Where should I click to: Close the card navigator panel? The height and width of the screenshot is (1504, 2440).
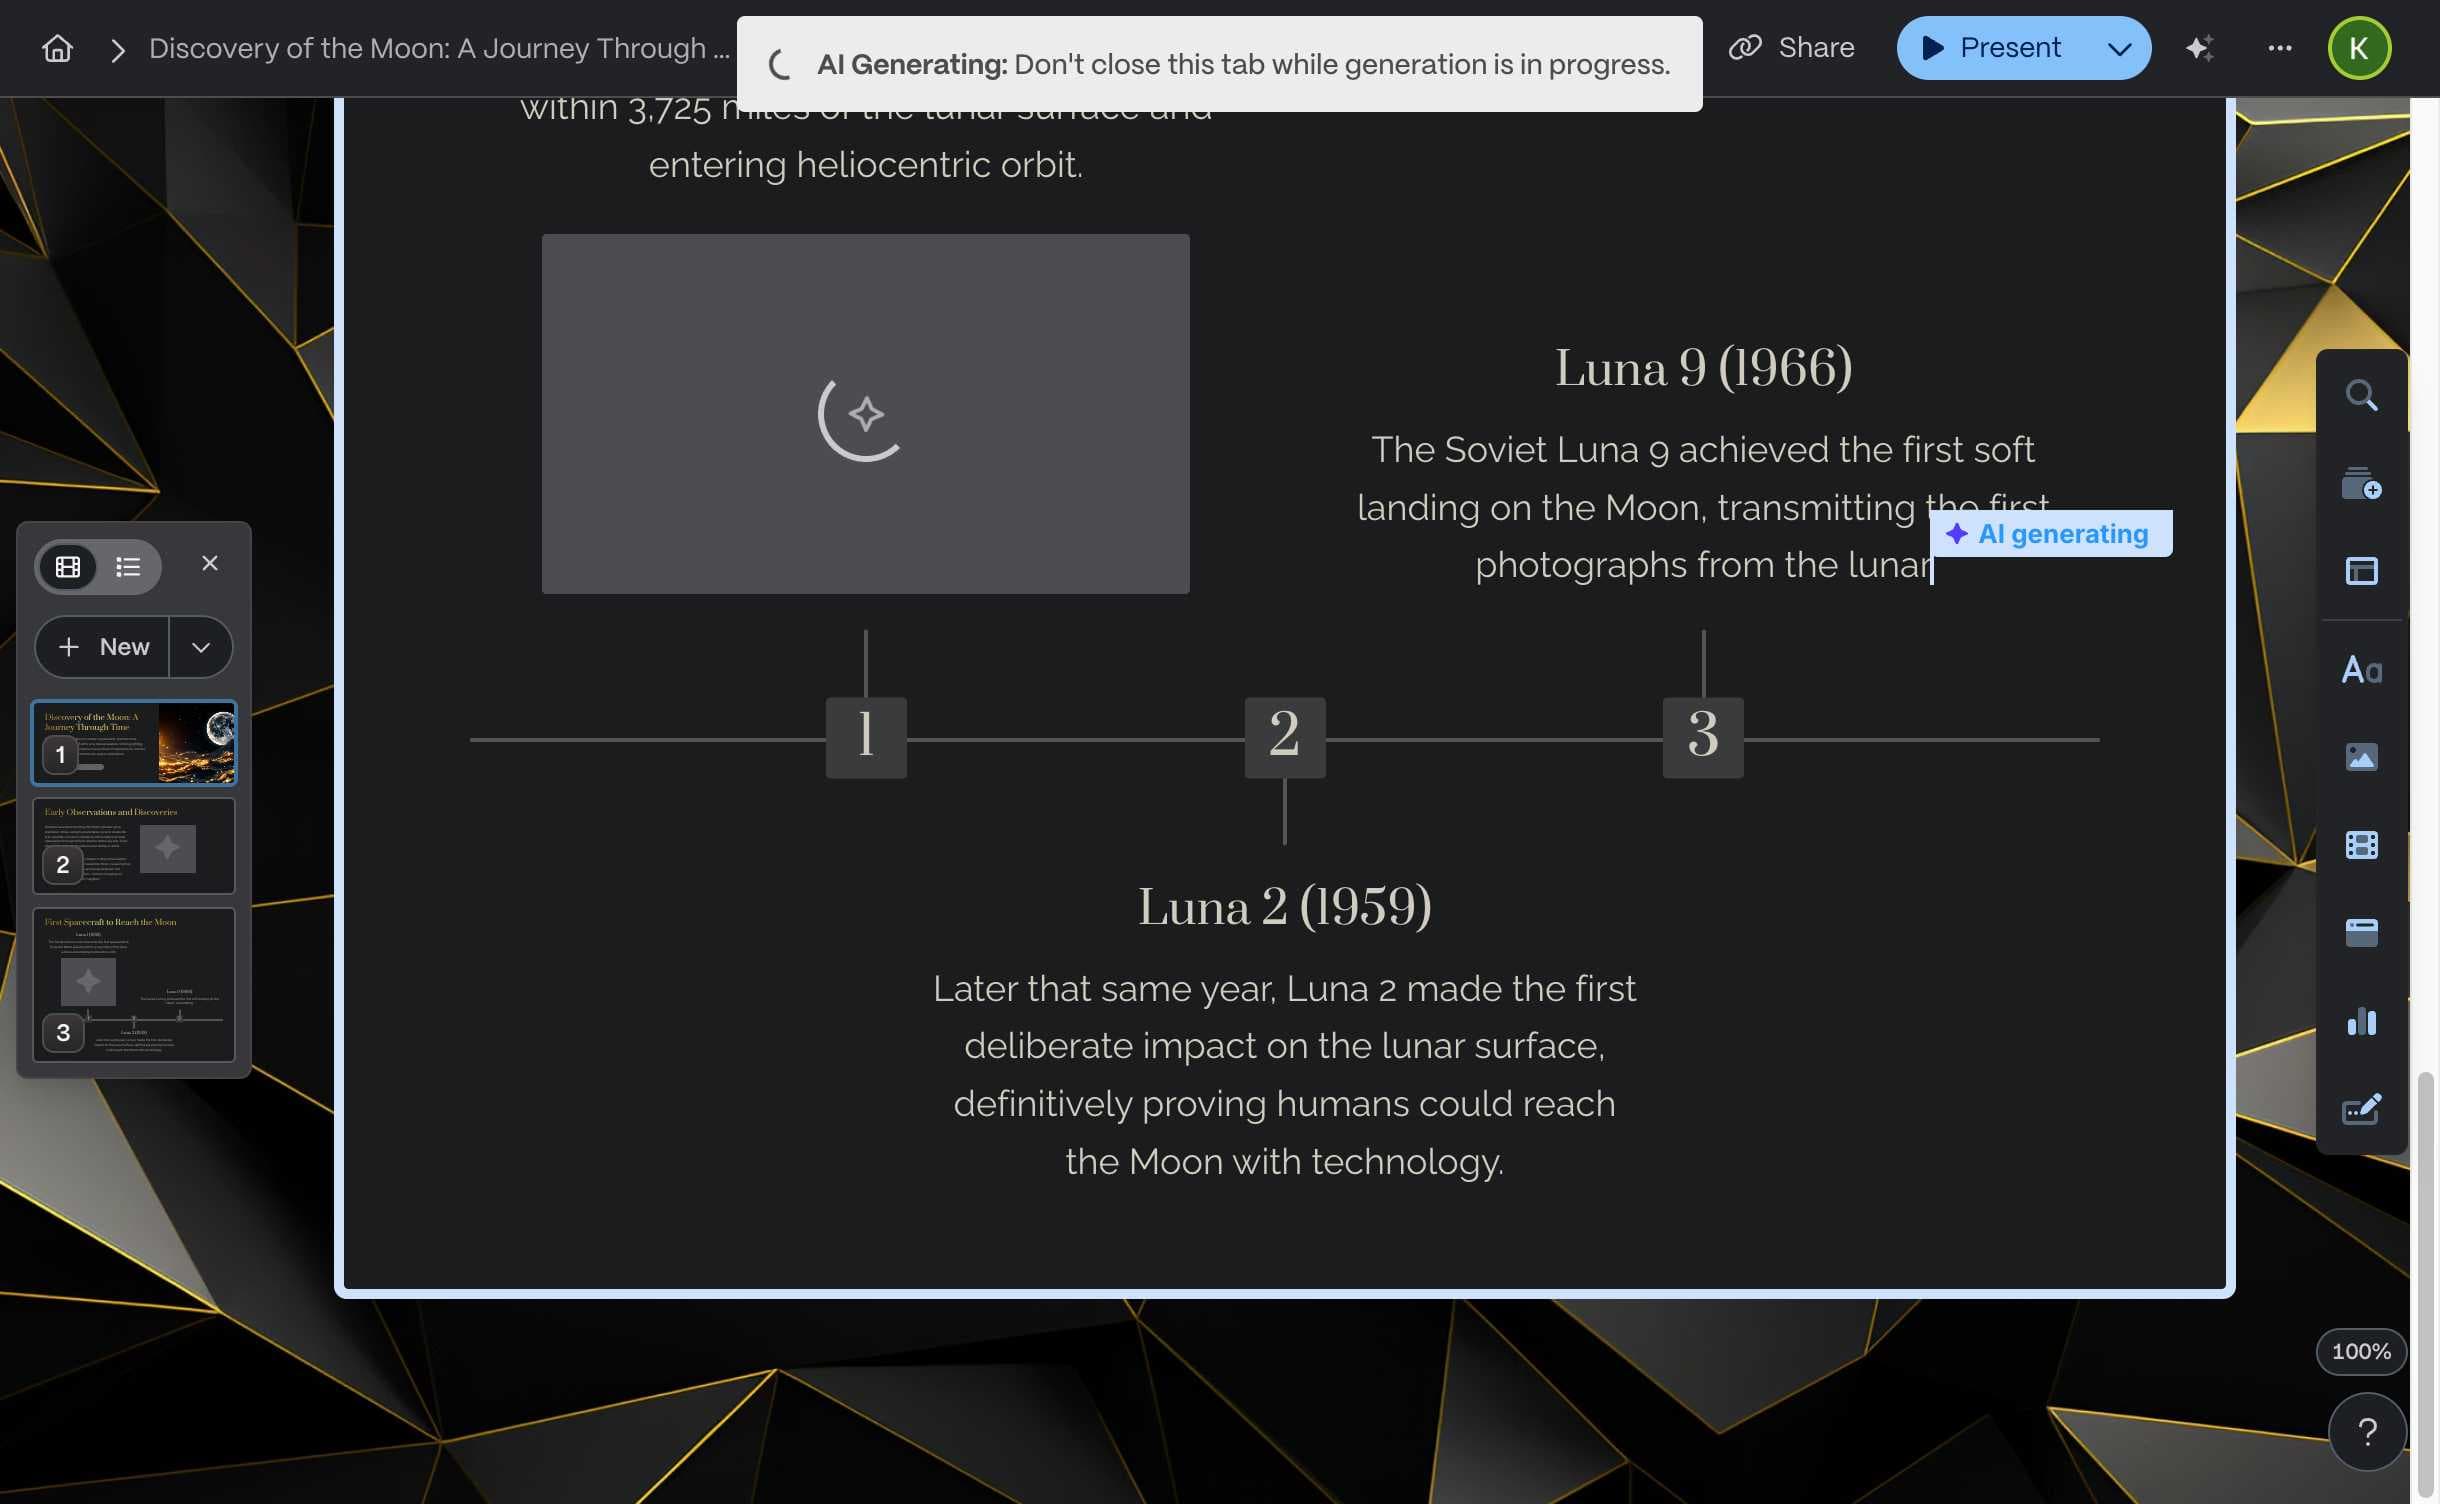point(209,563)
